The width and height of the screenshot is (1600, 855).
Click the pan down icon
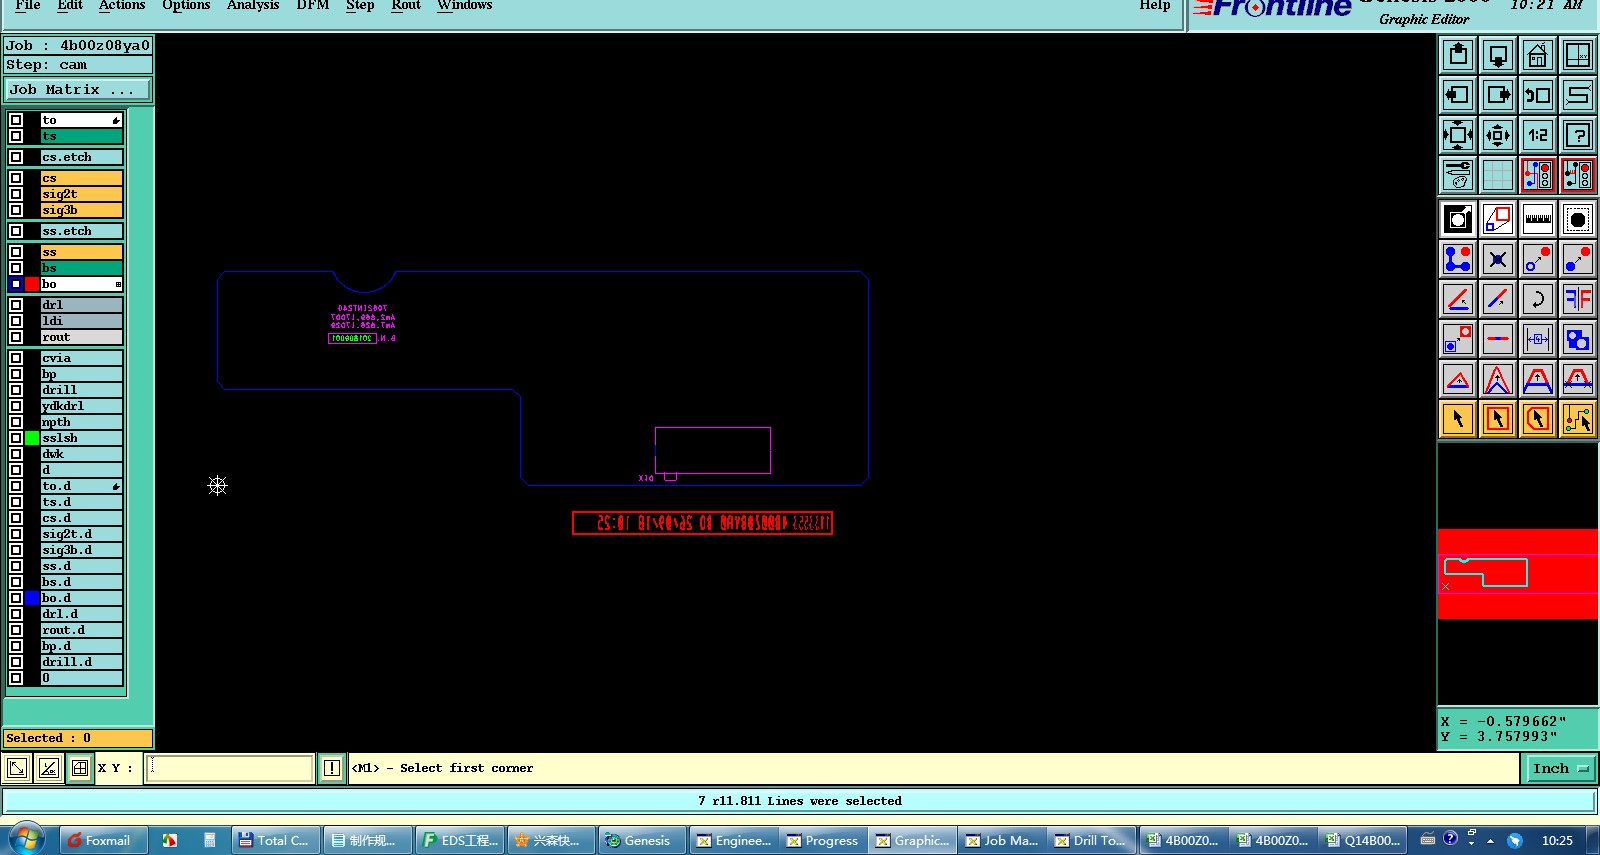click(x=1498, y=55)
